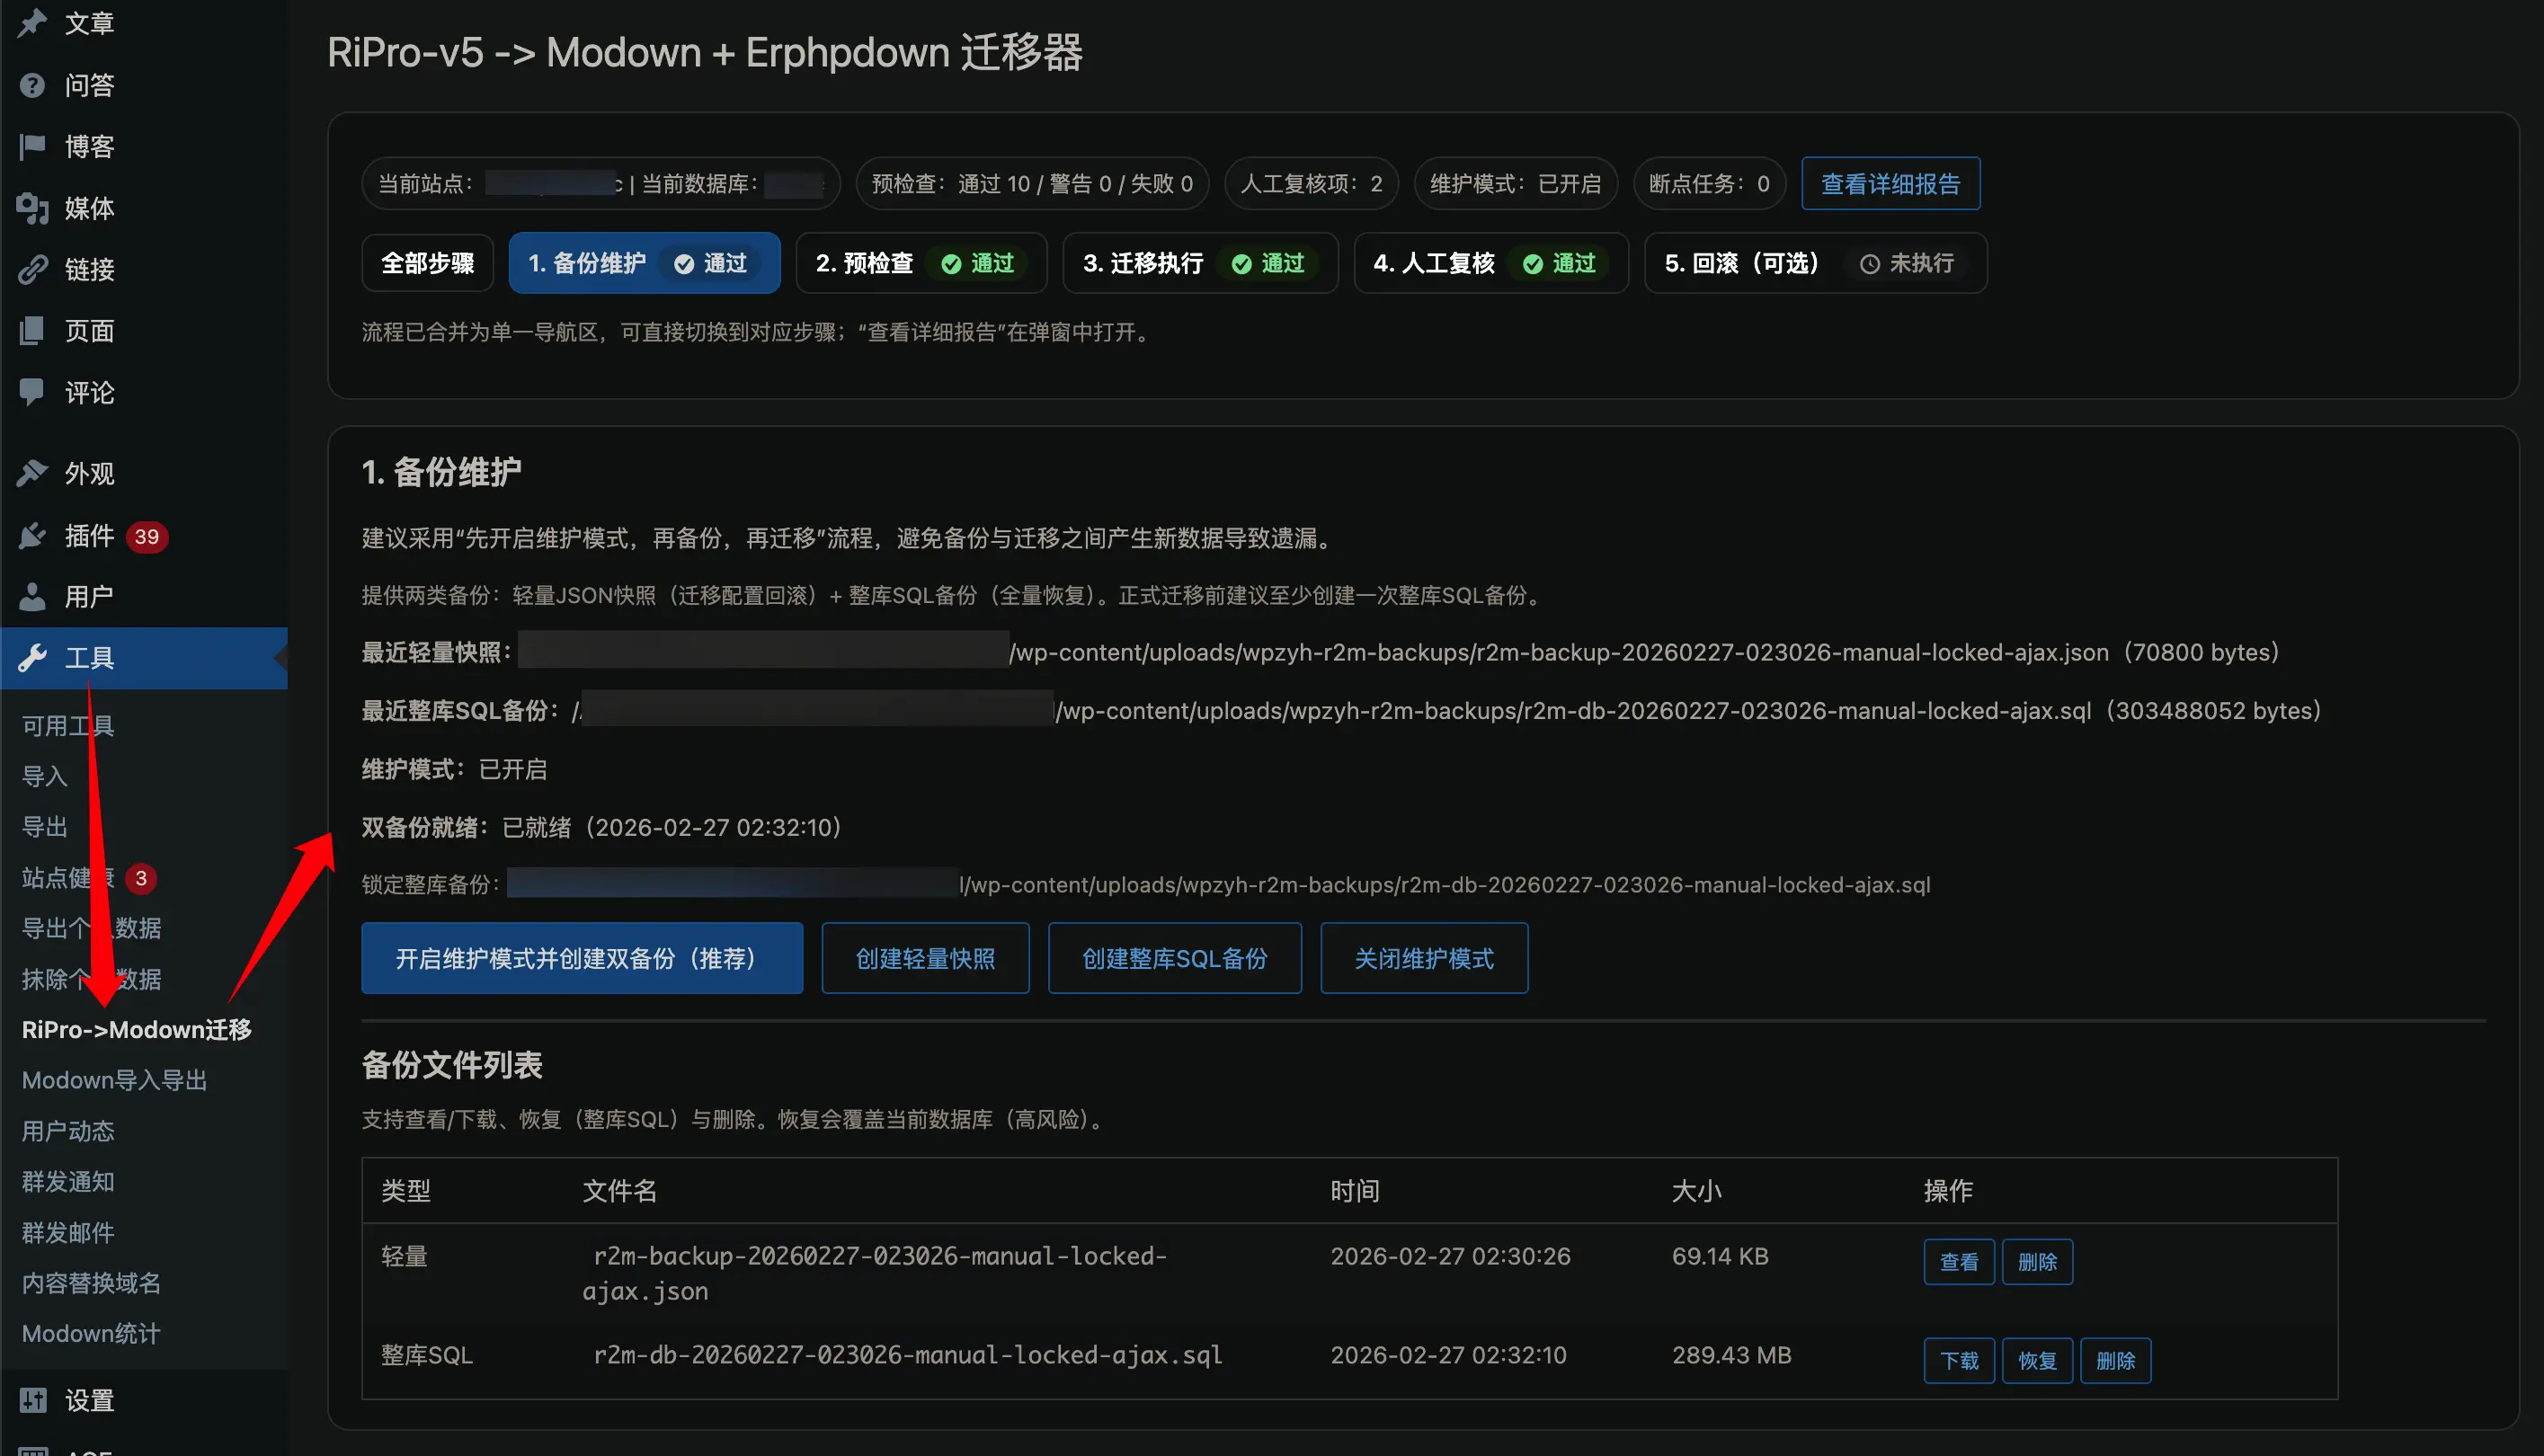Open 抹除个人数据 submenu link

pos(91,979)
